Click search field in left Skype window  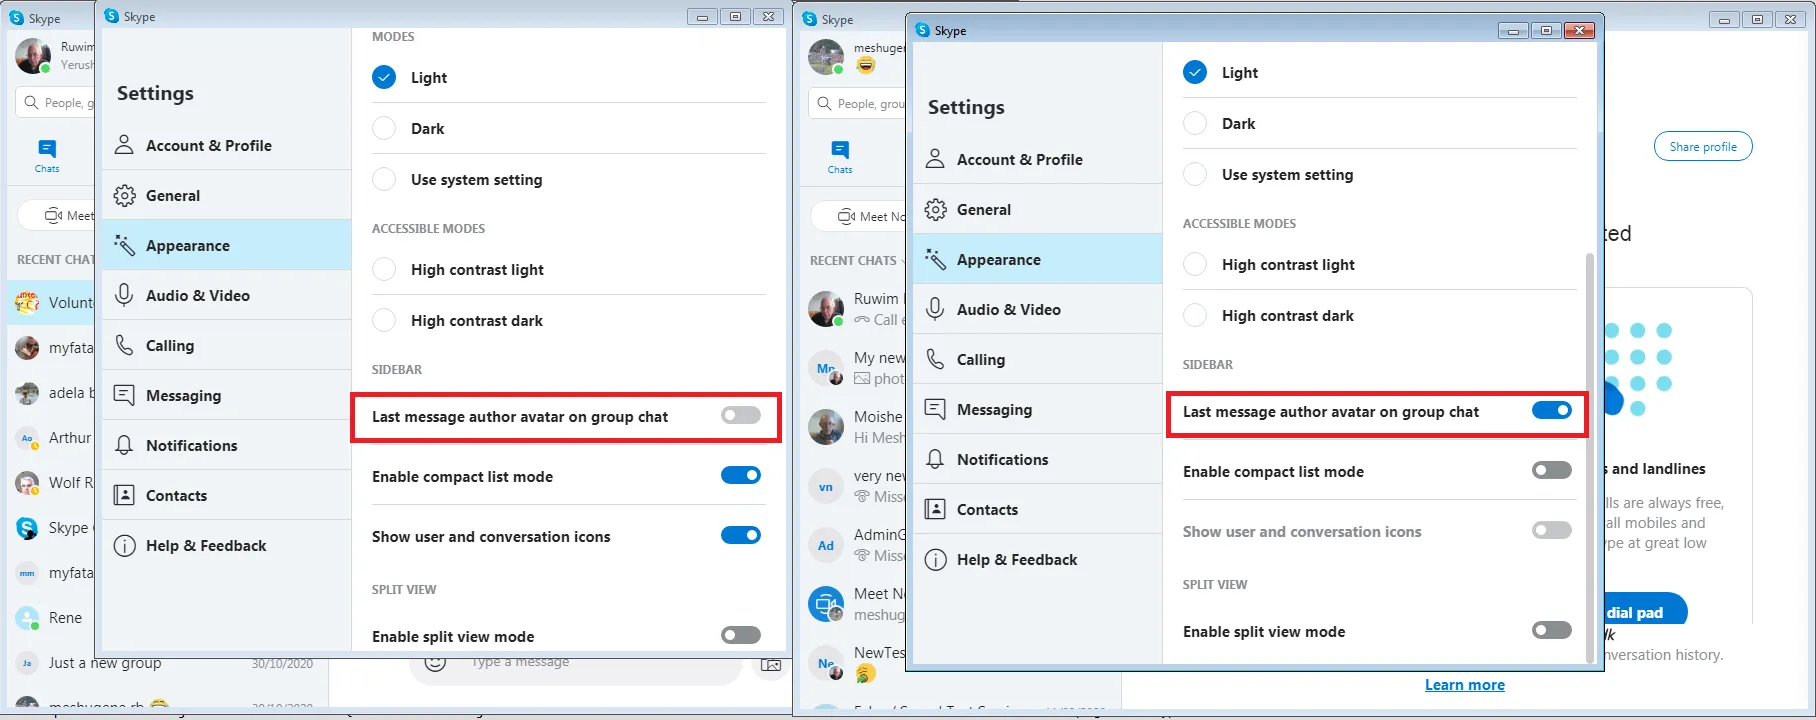pos(56,102)
